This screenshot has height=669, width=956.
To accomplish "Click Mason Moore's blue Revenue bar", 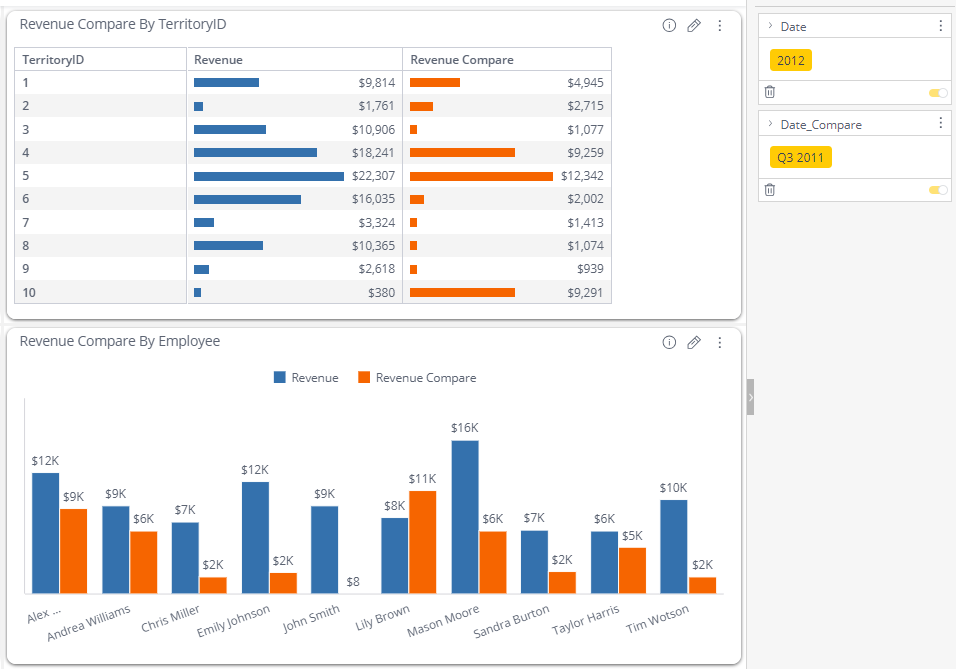I will [x=465, y=516].
